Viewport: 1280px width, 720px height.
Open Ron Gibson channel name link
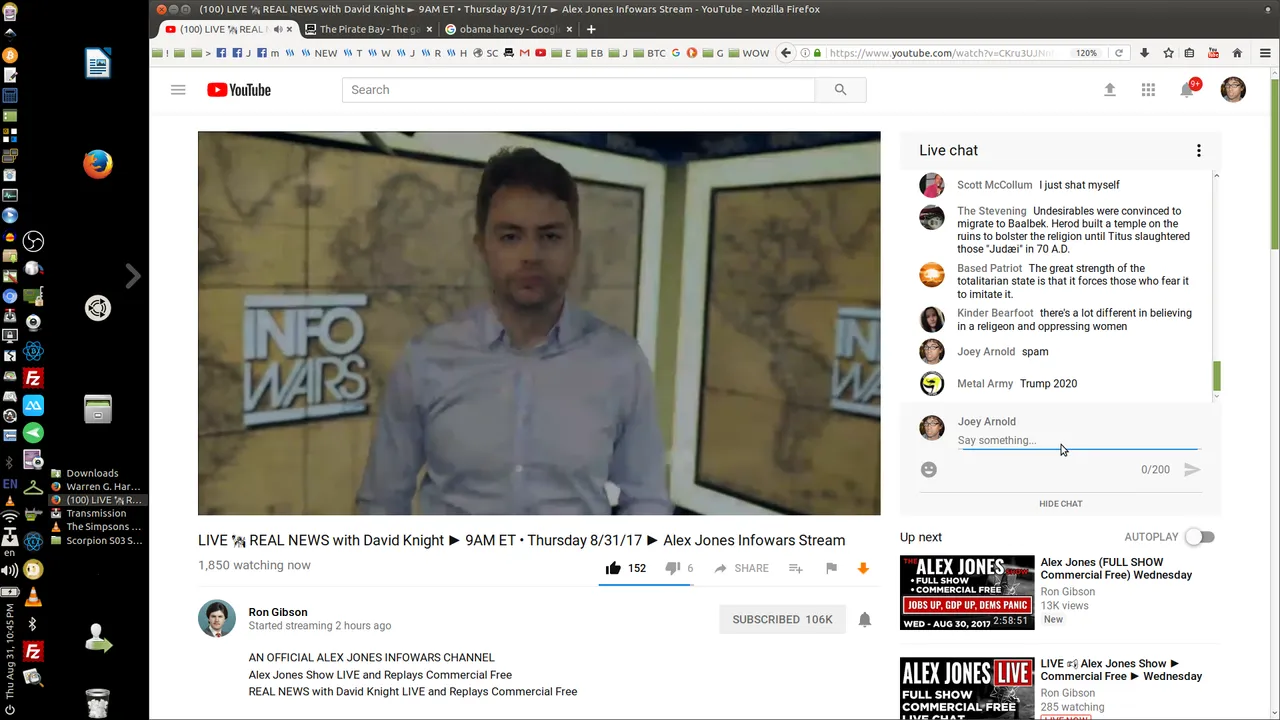click(x=278, y=612)
